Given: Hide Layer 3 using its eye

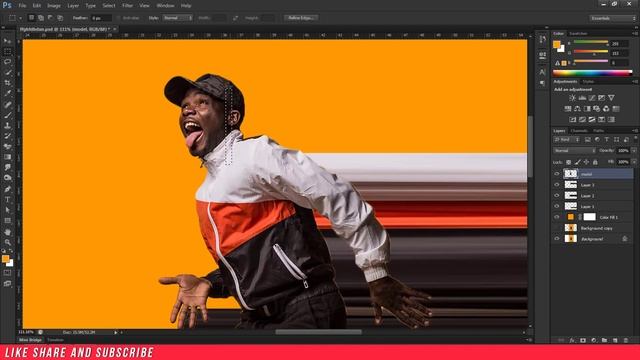Looking at the screenshot, I should click(557, 185).
